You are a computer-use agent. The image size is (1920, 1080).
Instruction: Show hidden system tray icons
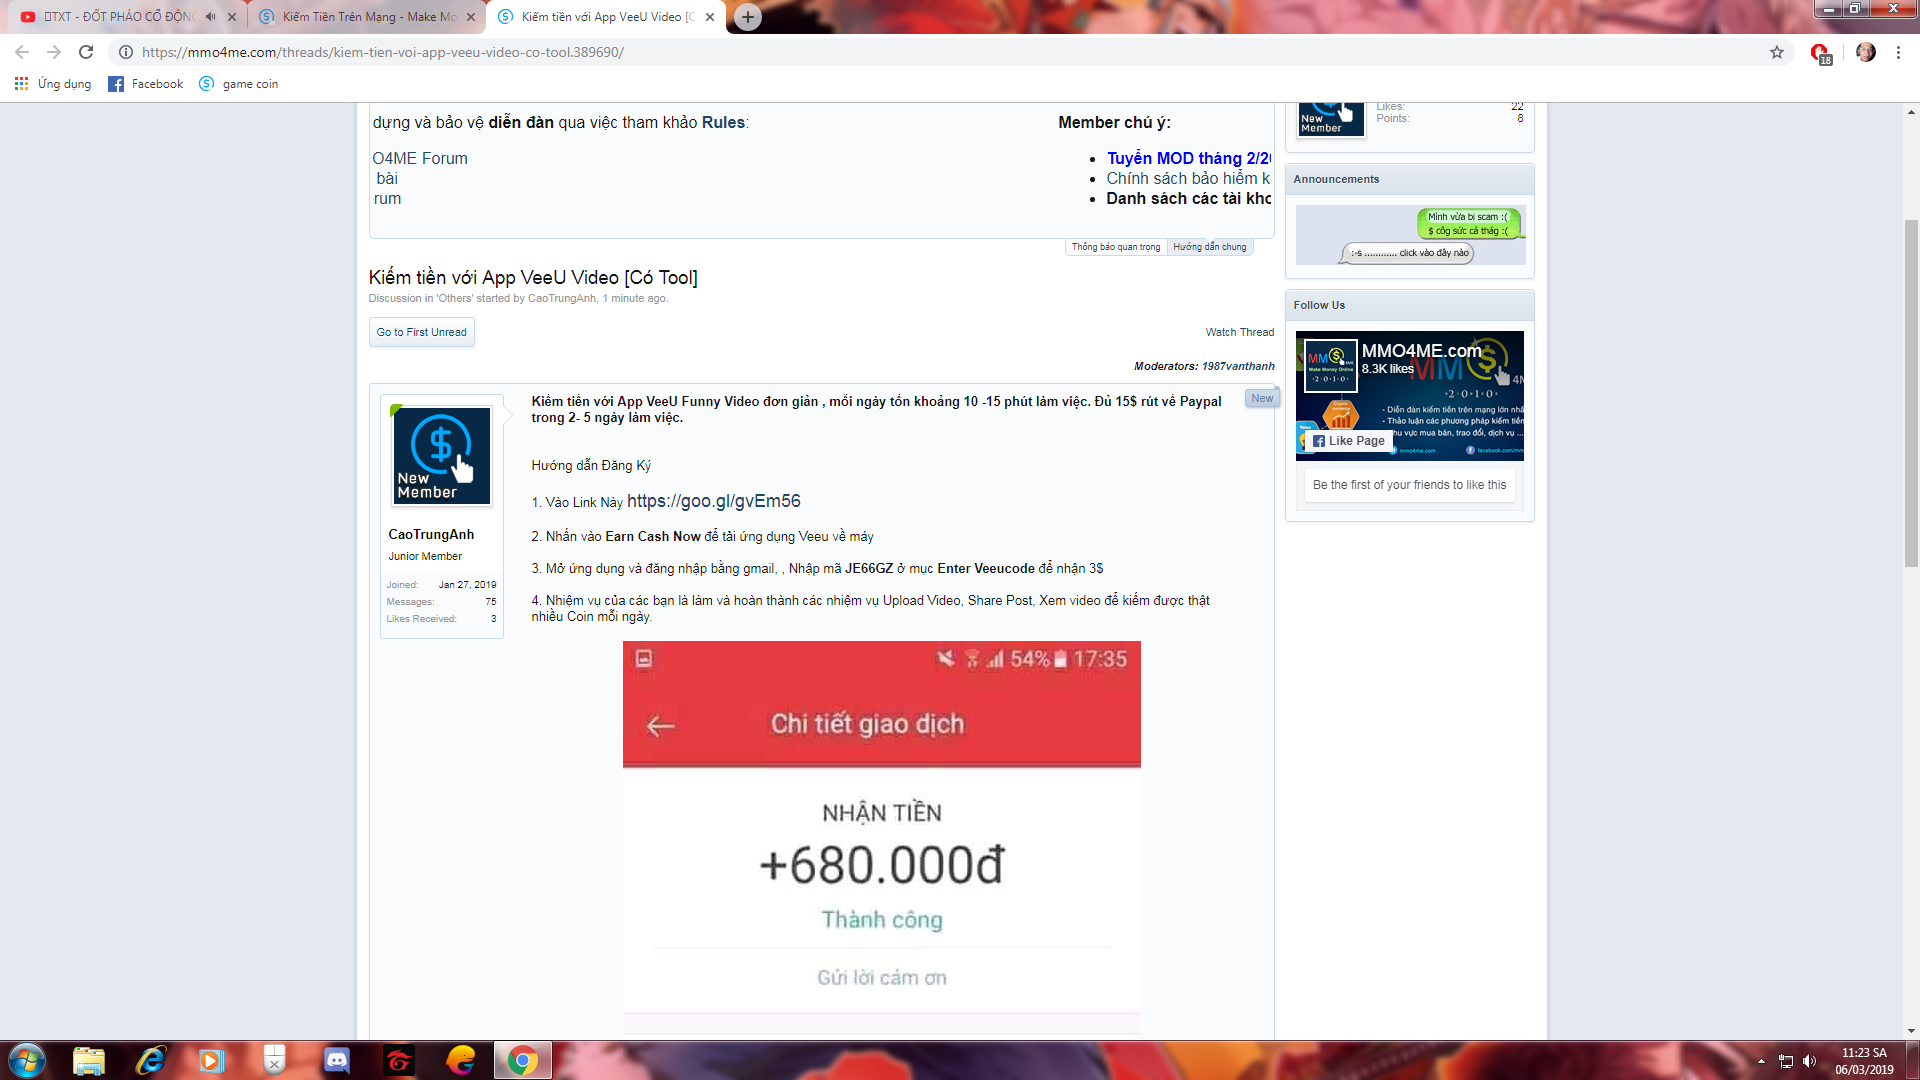pyautogui.click(x=1761, y=1061)
